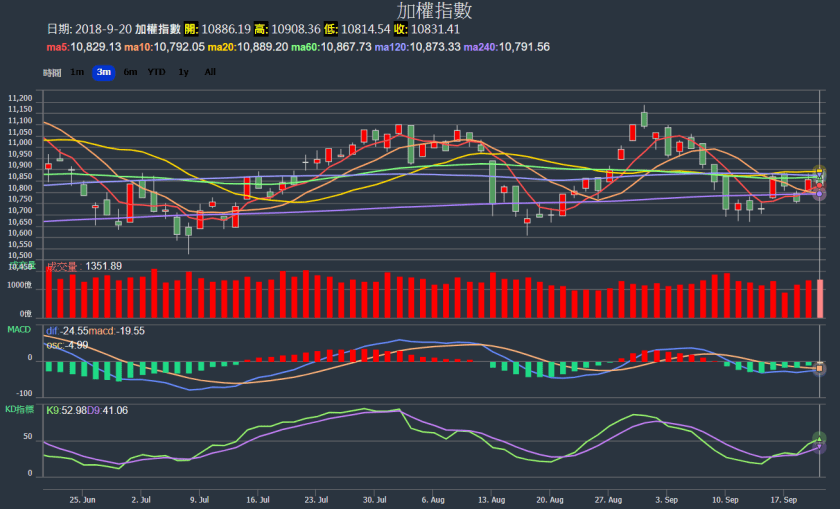
Task: Set the chart range to YTD
Action: tap(156, 72)
